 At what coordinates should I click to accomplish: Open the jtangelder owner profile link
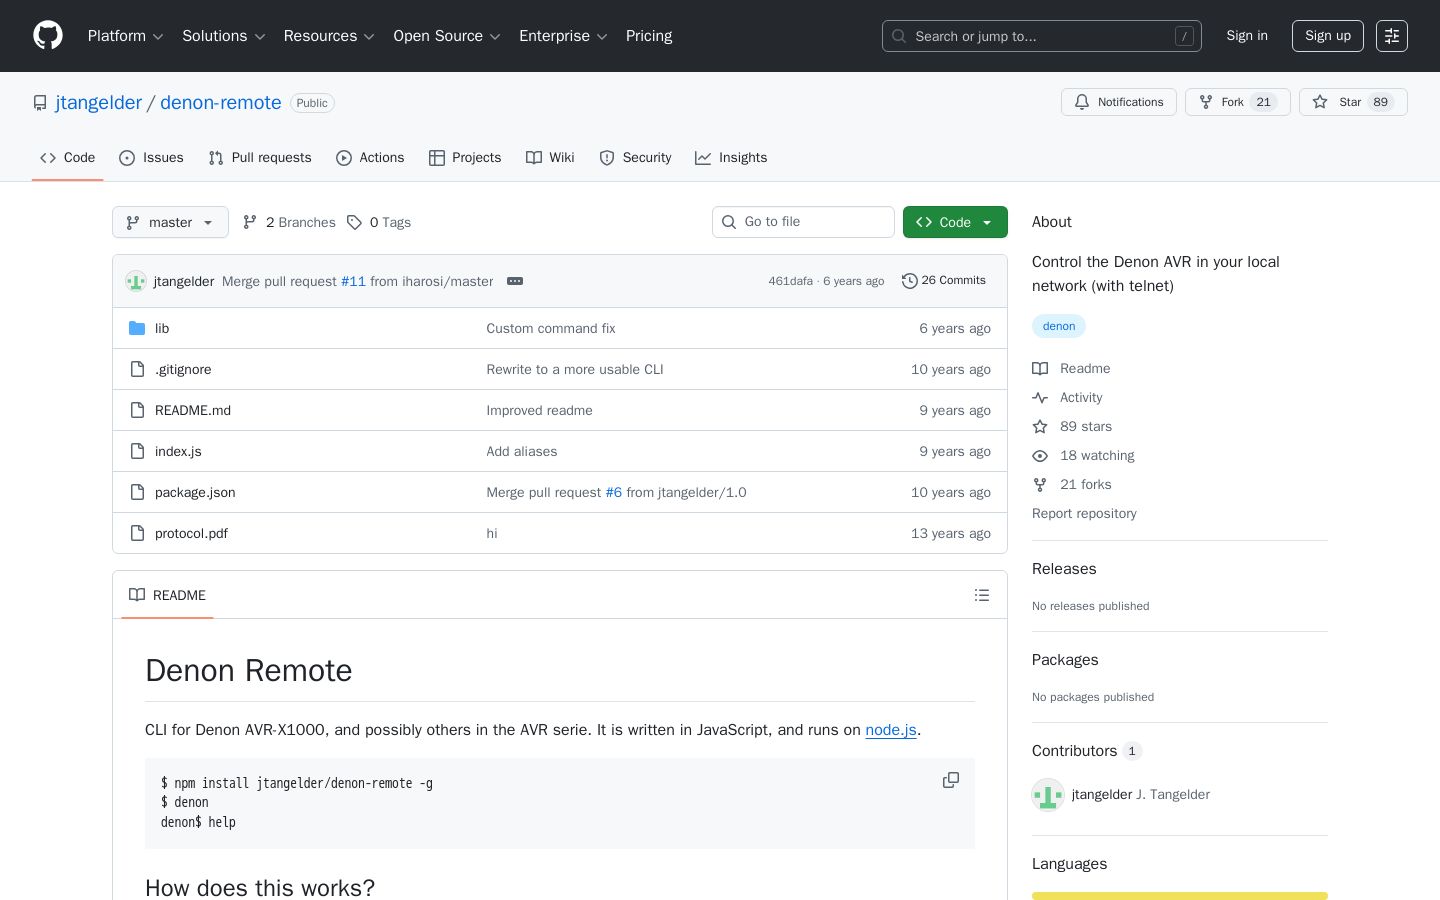pos(99,103)
